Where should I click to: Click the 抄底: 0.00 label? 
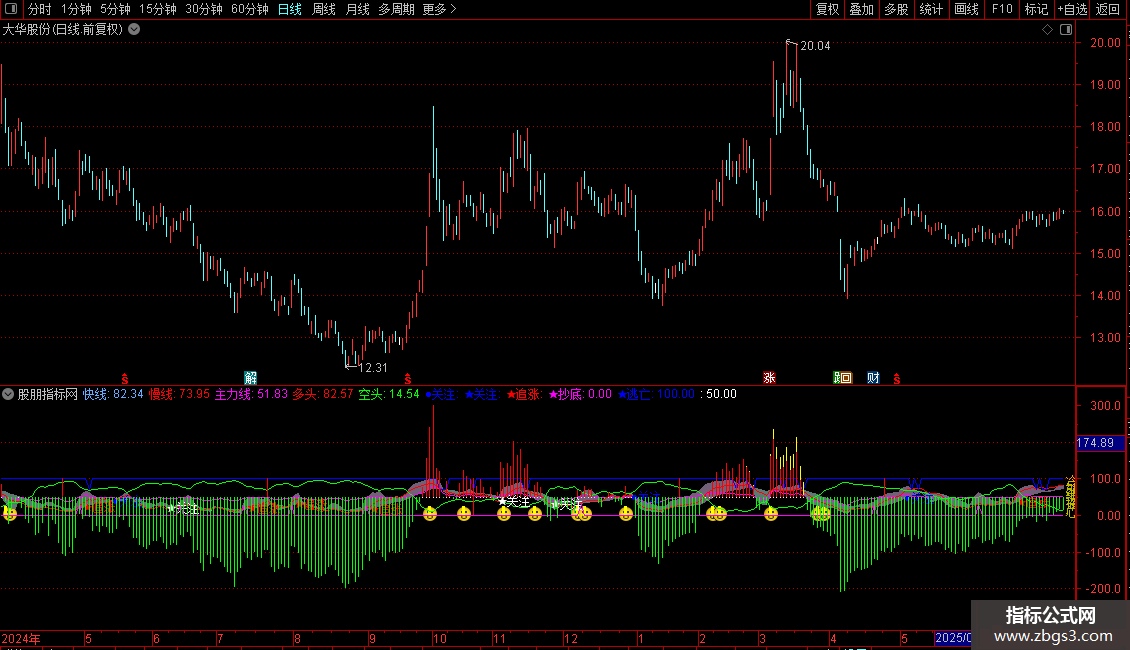pos(580,394)
